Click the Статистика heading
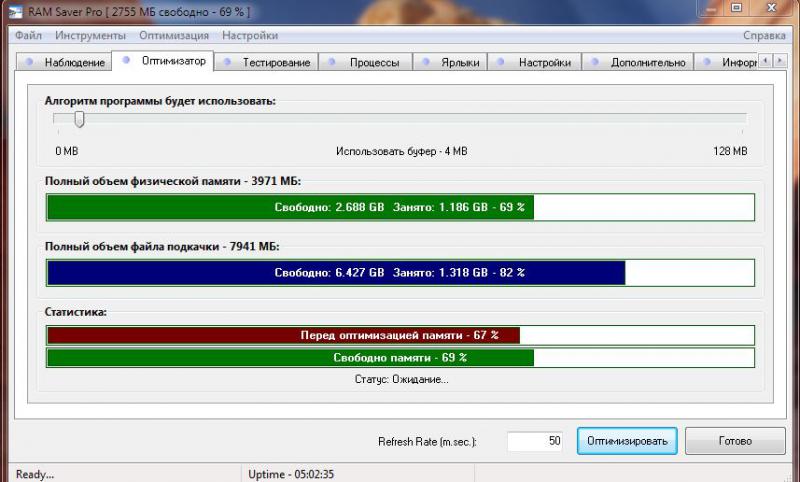800x482 pixels. (x=76, y=312)
